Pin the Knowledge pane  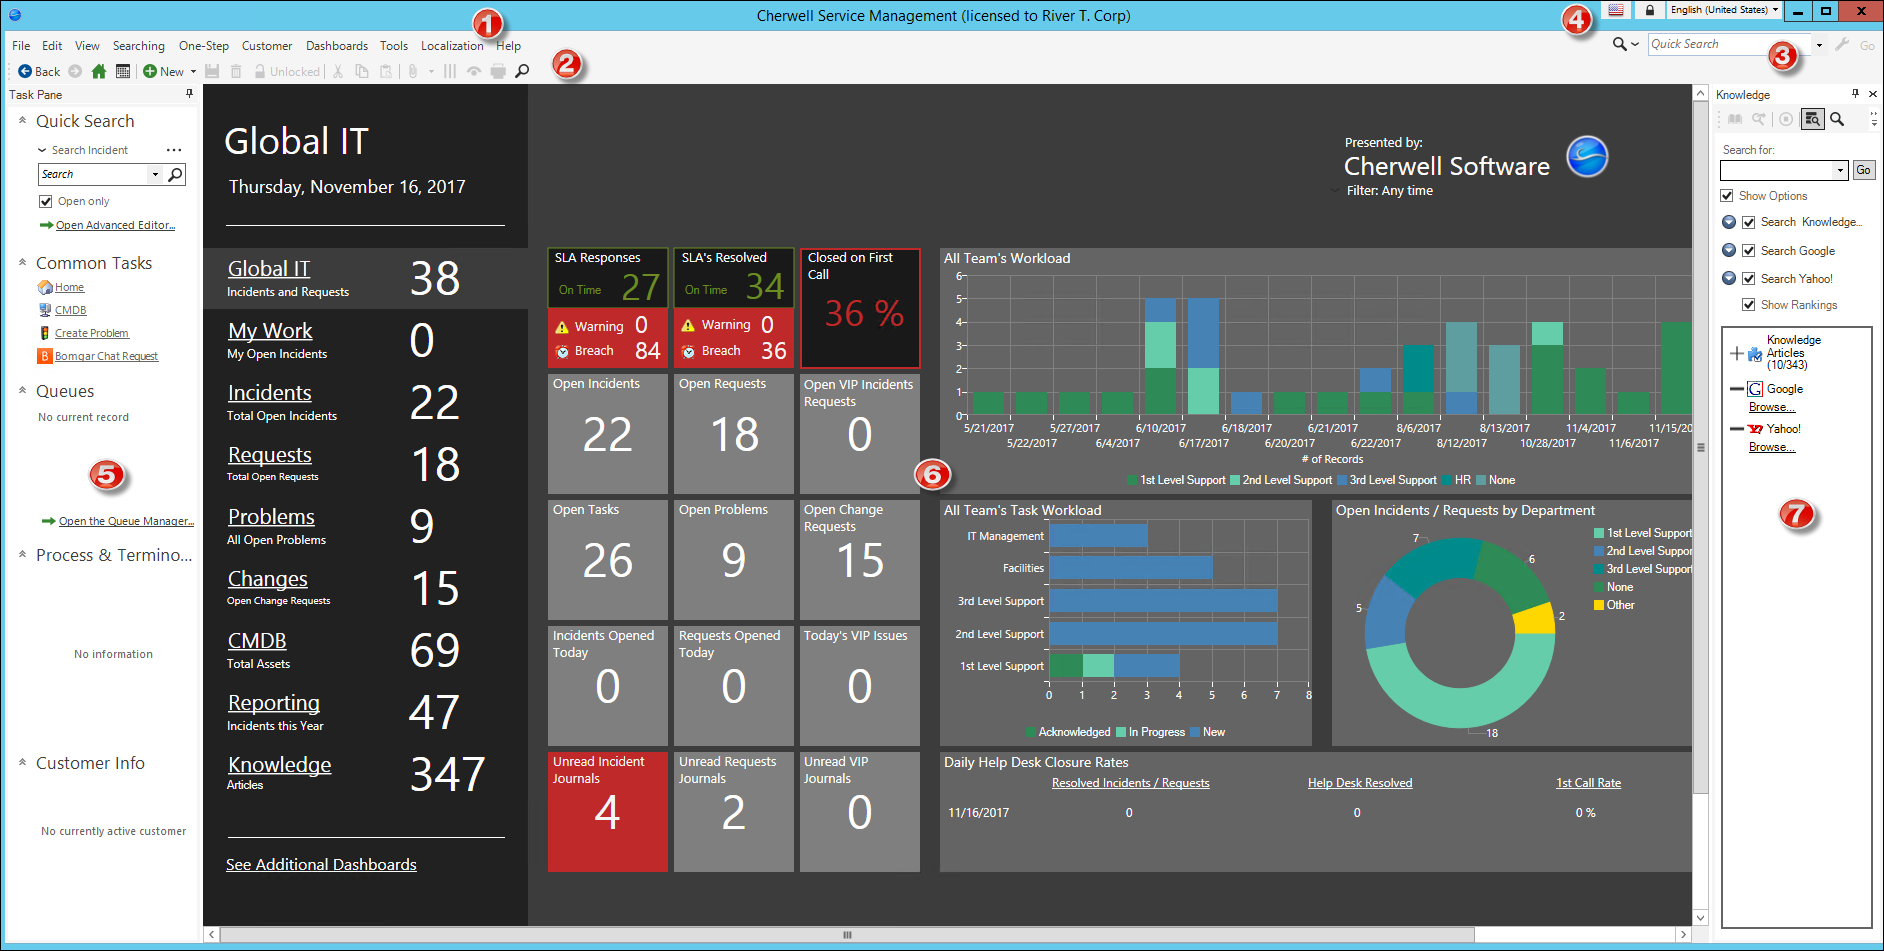point(1855,94)
